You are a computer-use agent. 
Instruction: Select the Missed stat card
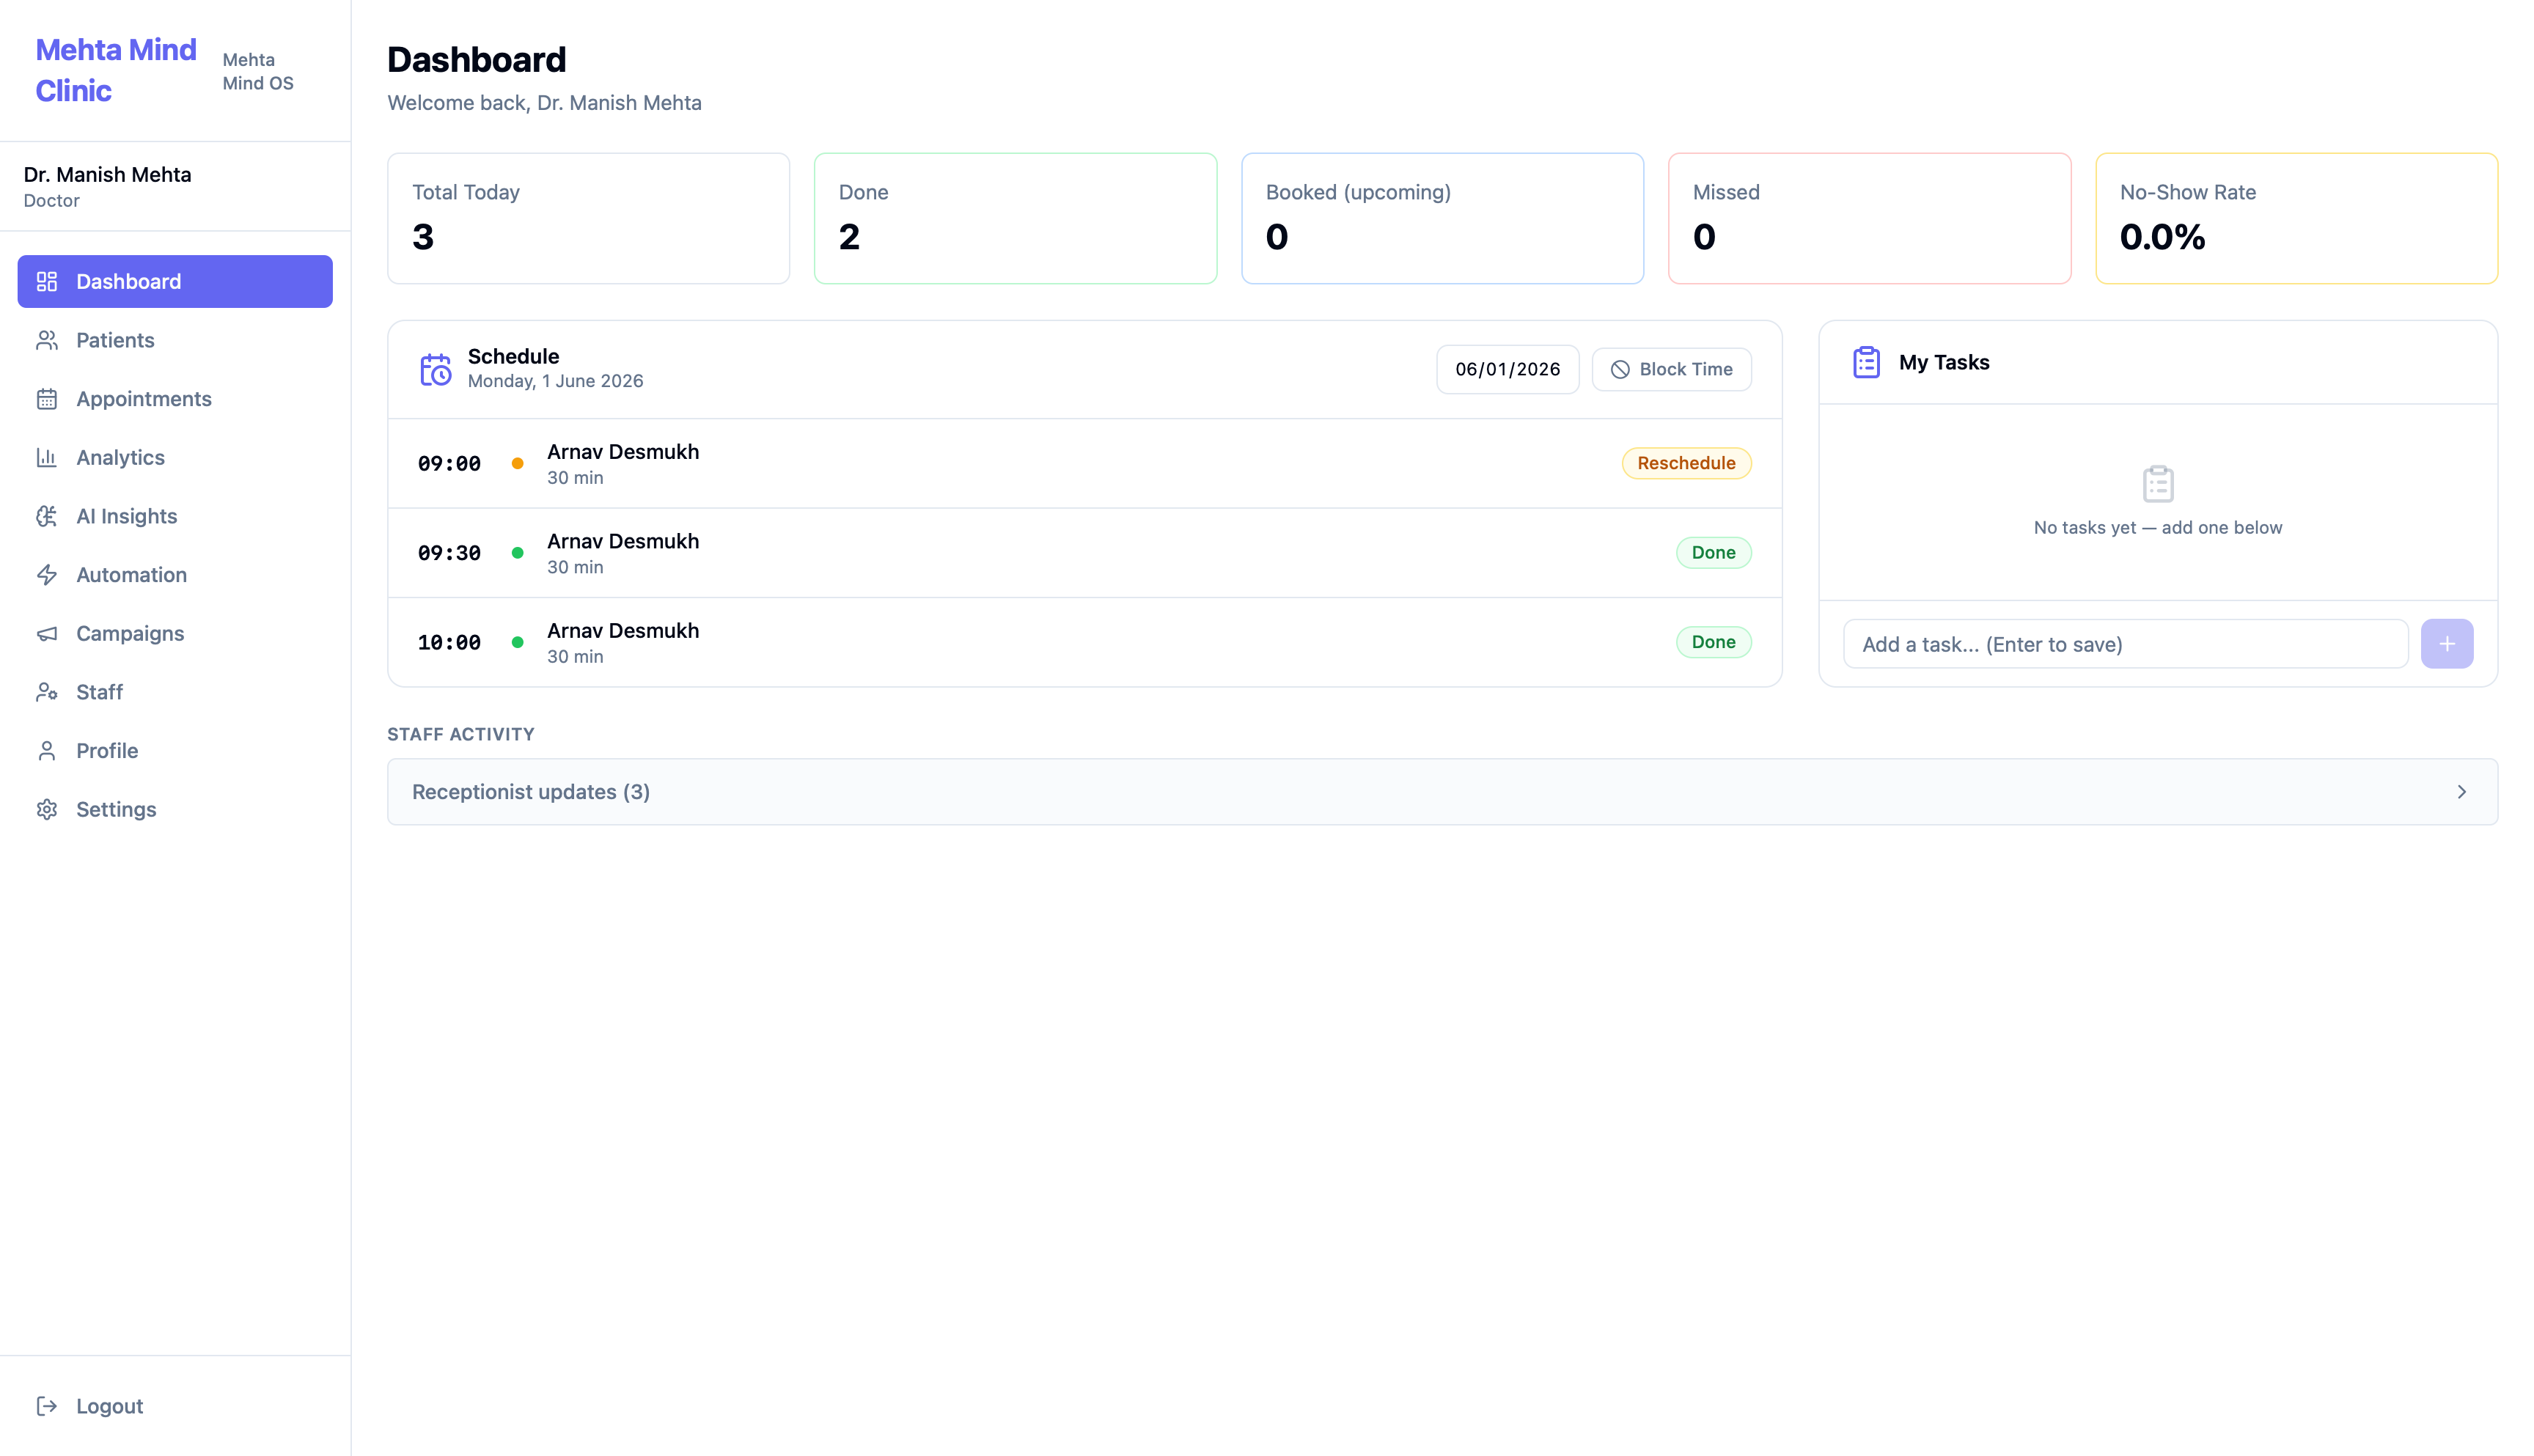coord(1869,218)
